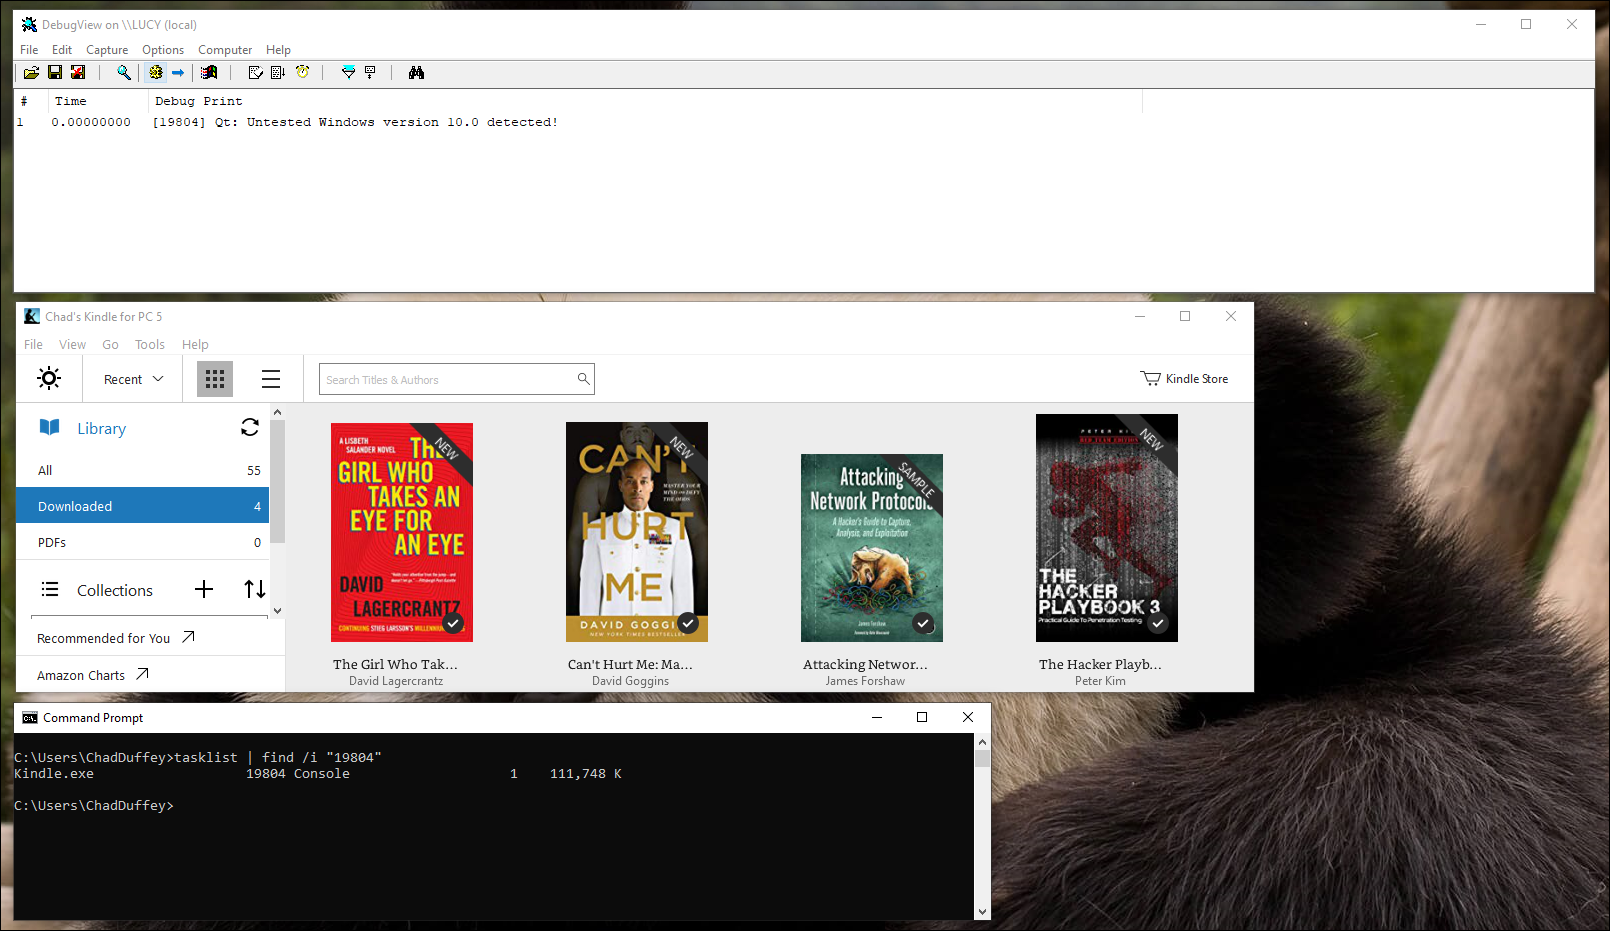
Task: Click Command Prompt scrollbar down arrow
Action: point(982,911)
